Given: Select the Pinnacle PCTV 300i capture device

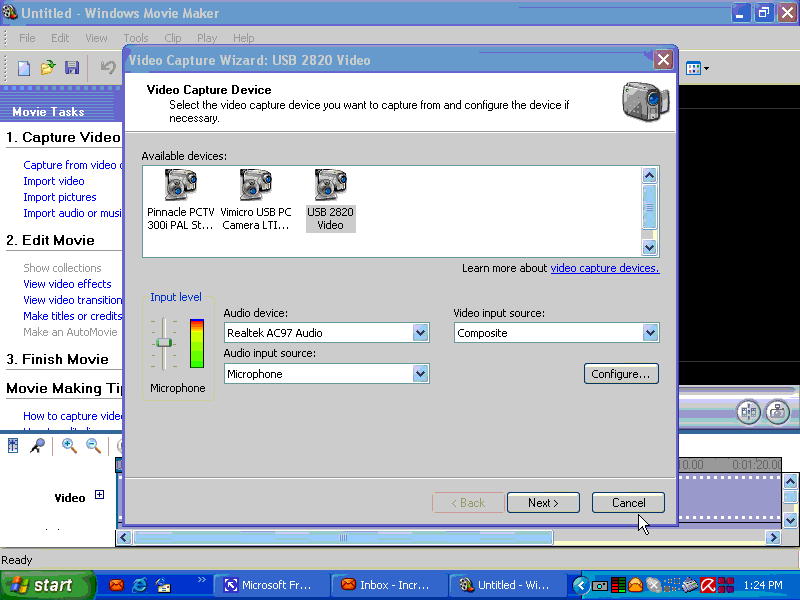Looking at the screenshot, I should pos(180,200).
